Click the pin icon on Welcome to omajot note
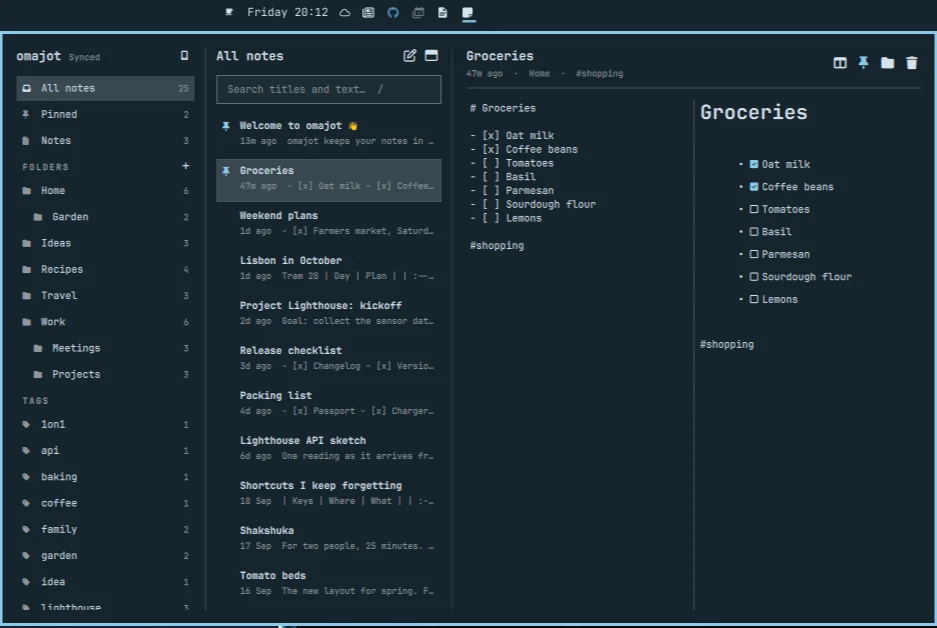937x628 pixels. 226,125
